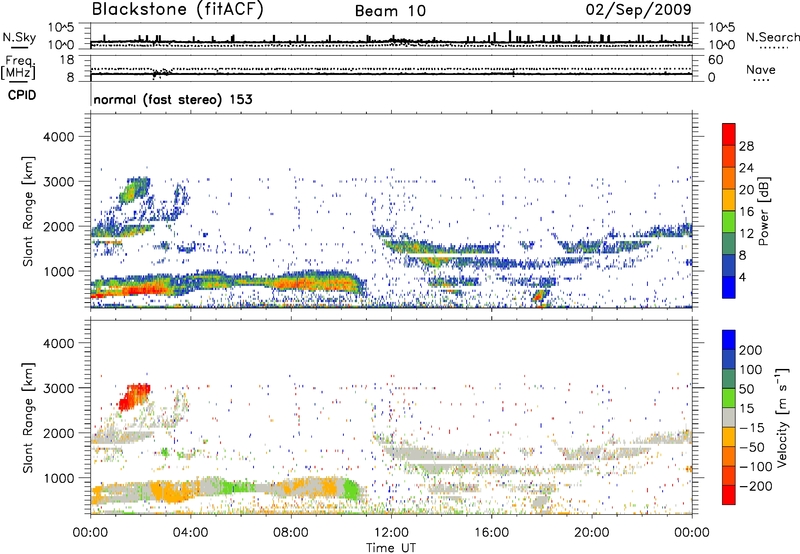800x554 pixels.
Task: Click the red velocity patch near 3000 km
Action: pyautogui.click(x=135, y=397)
